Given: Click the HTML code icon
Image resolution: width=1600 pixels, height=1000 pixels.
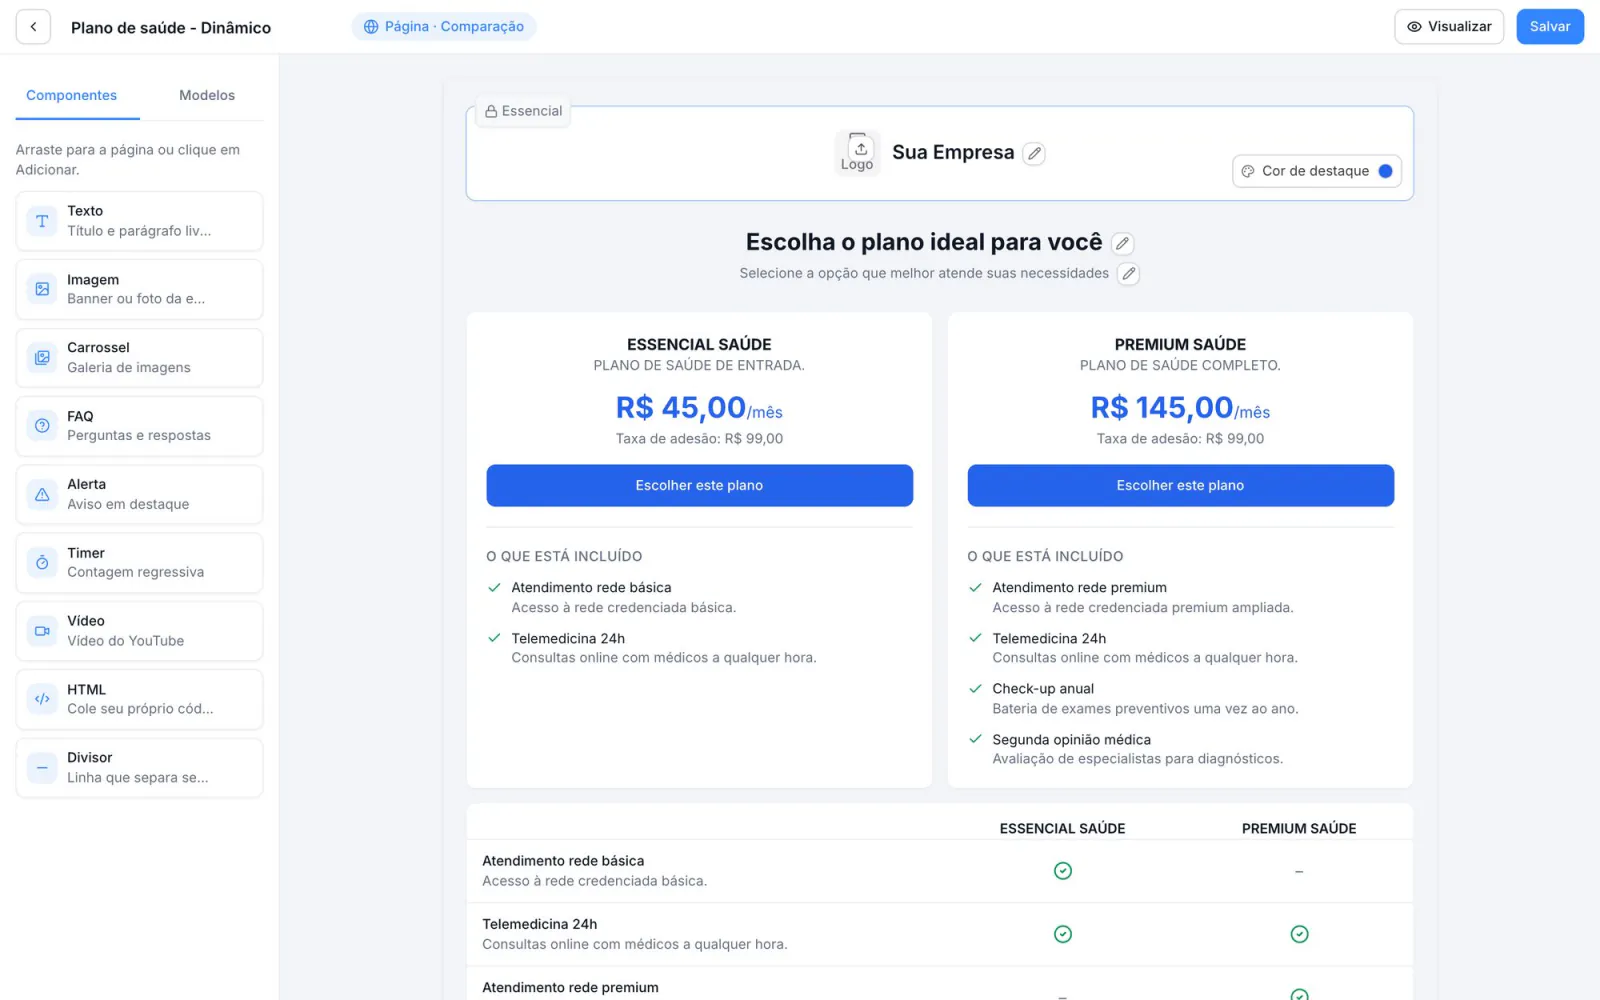Looking at the screenshot, I should click(x=42, y=699).
